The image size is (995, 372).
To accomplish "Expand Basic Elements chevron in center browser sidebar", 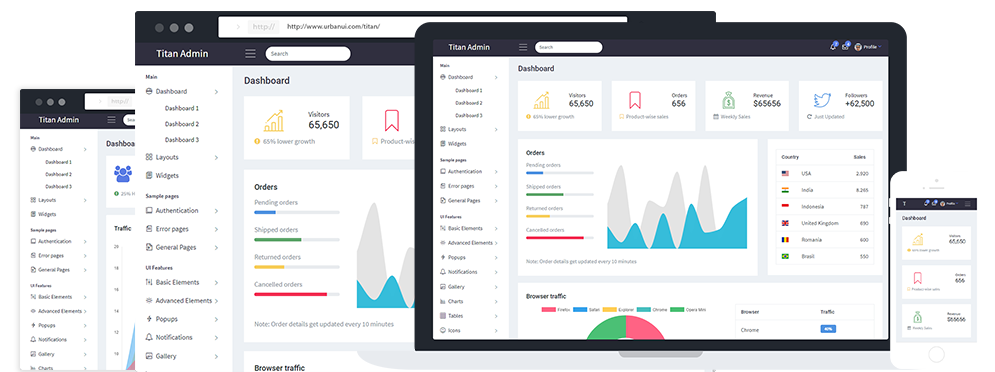I will 216,282.
